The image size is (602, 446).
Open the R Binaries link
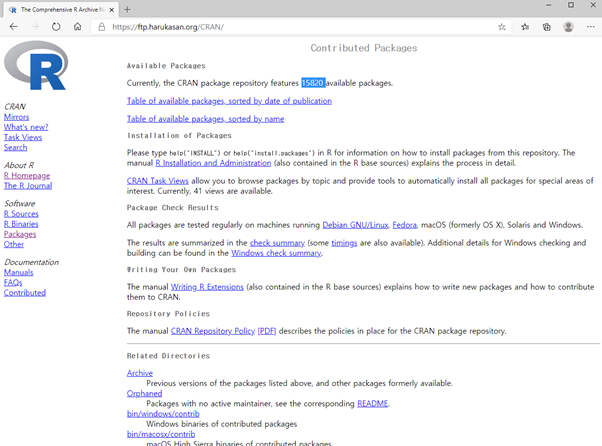(x=21, y=224)
